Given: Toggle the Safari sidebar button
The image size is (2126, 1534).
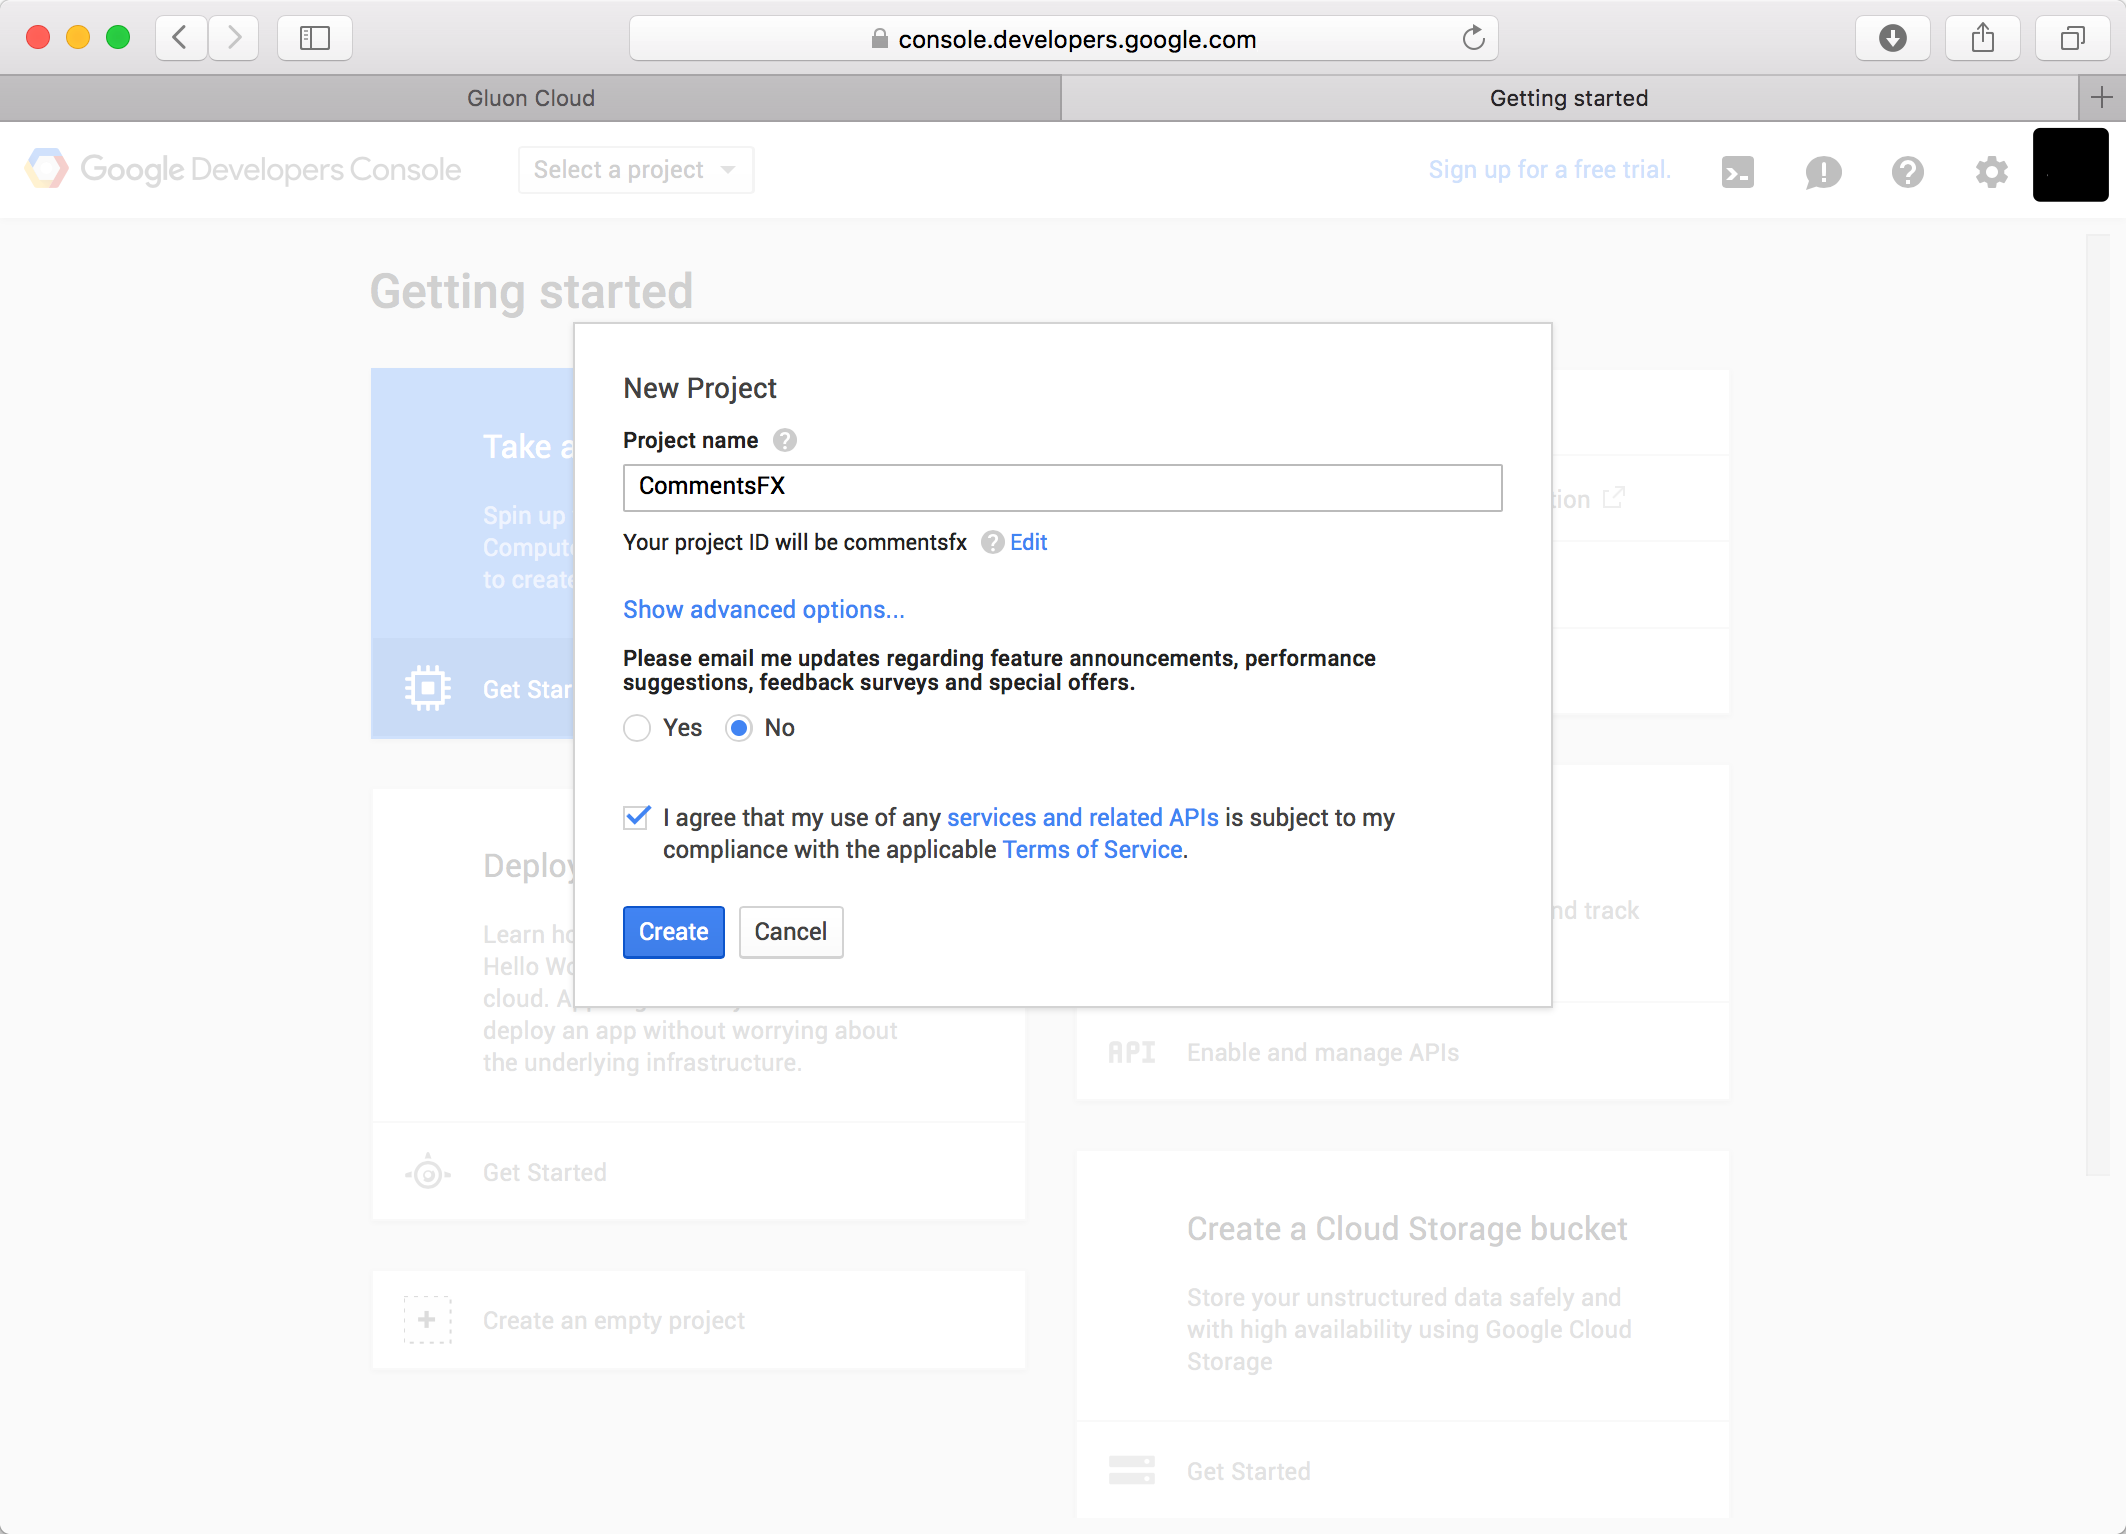Looking at the screenshot, I should pyautogui.click(x=315, y=38).
